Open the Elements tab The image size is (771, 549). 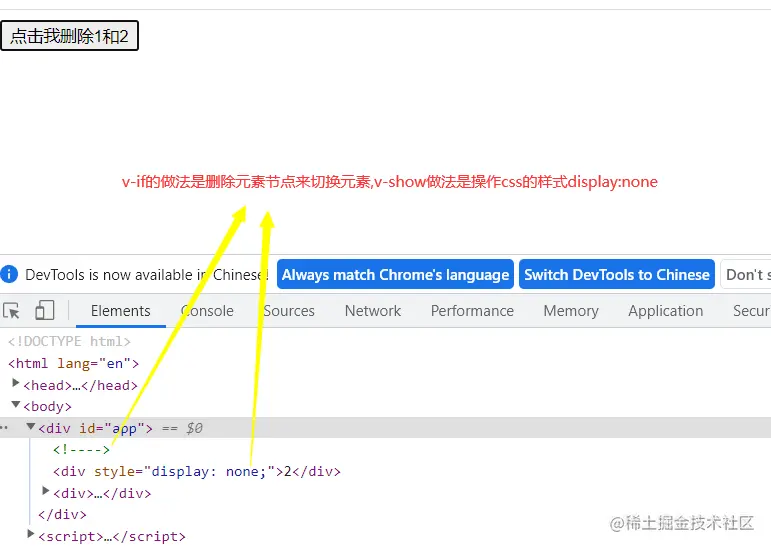point(120,311)
